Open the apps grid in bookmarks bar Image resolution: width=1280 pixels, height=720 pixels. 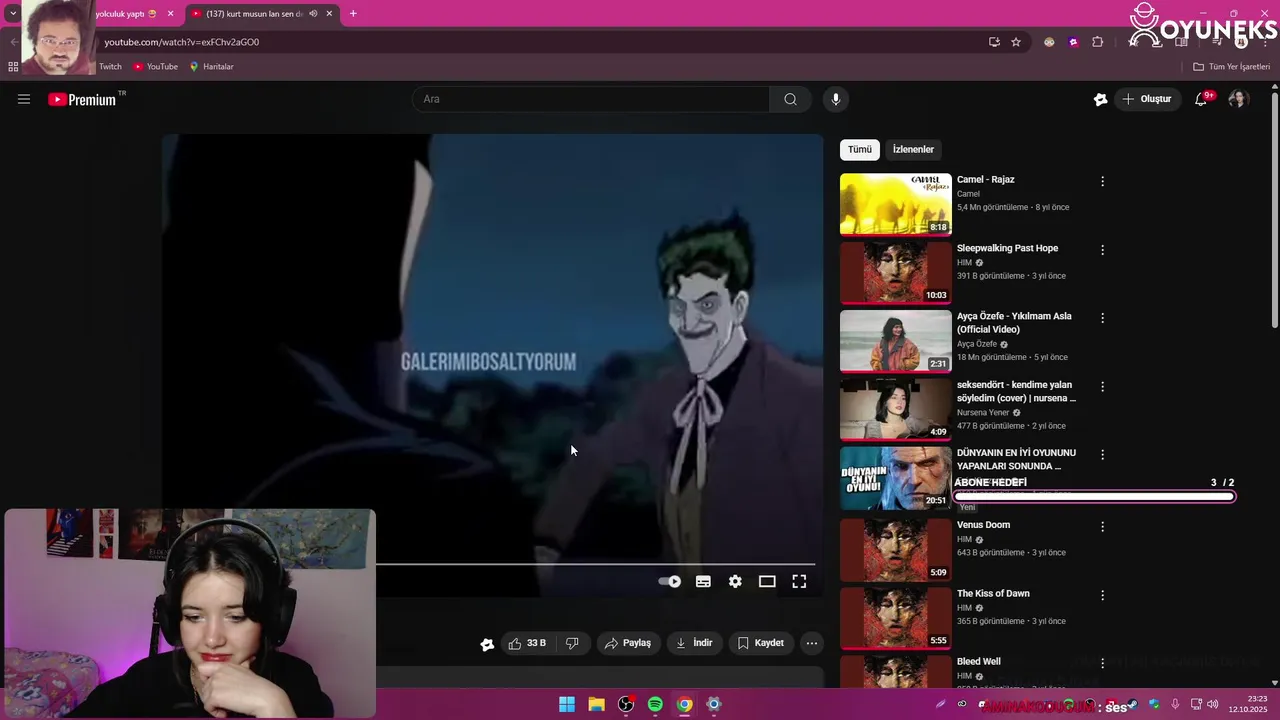13,67
